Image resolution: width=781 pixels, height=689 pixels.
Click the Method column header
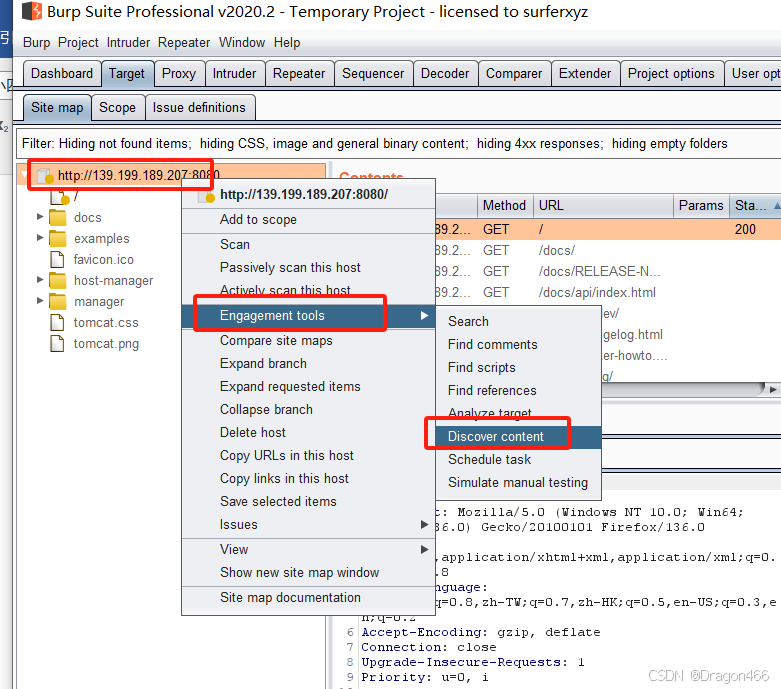pos(505,205)
